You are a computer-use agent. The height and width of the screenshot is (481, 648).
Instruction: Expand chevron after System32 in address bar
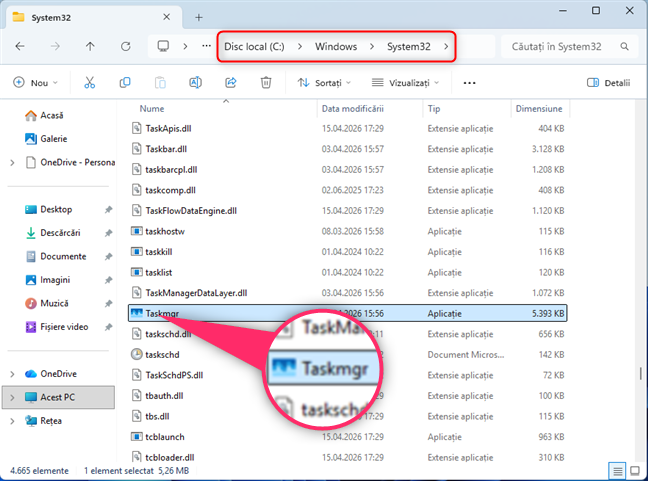pyautogui.click(x=446, y=46)
